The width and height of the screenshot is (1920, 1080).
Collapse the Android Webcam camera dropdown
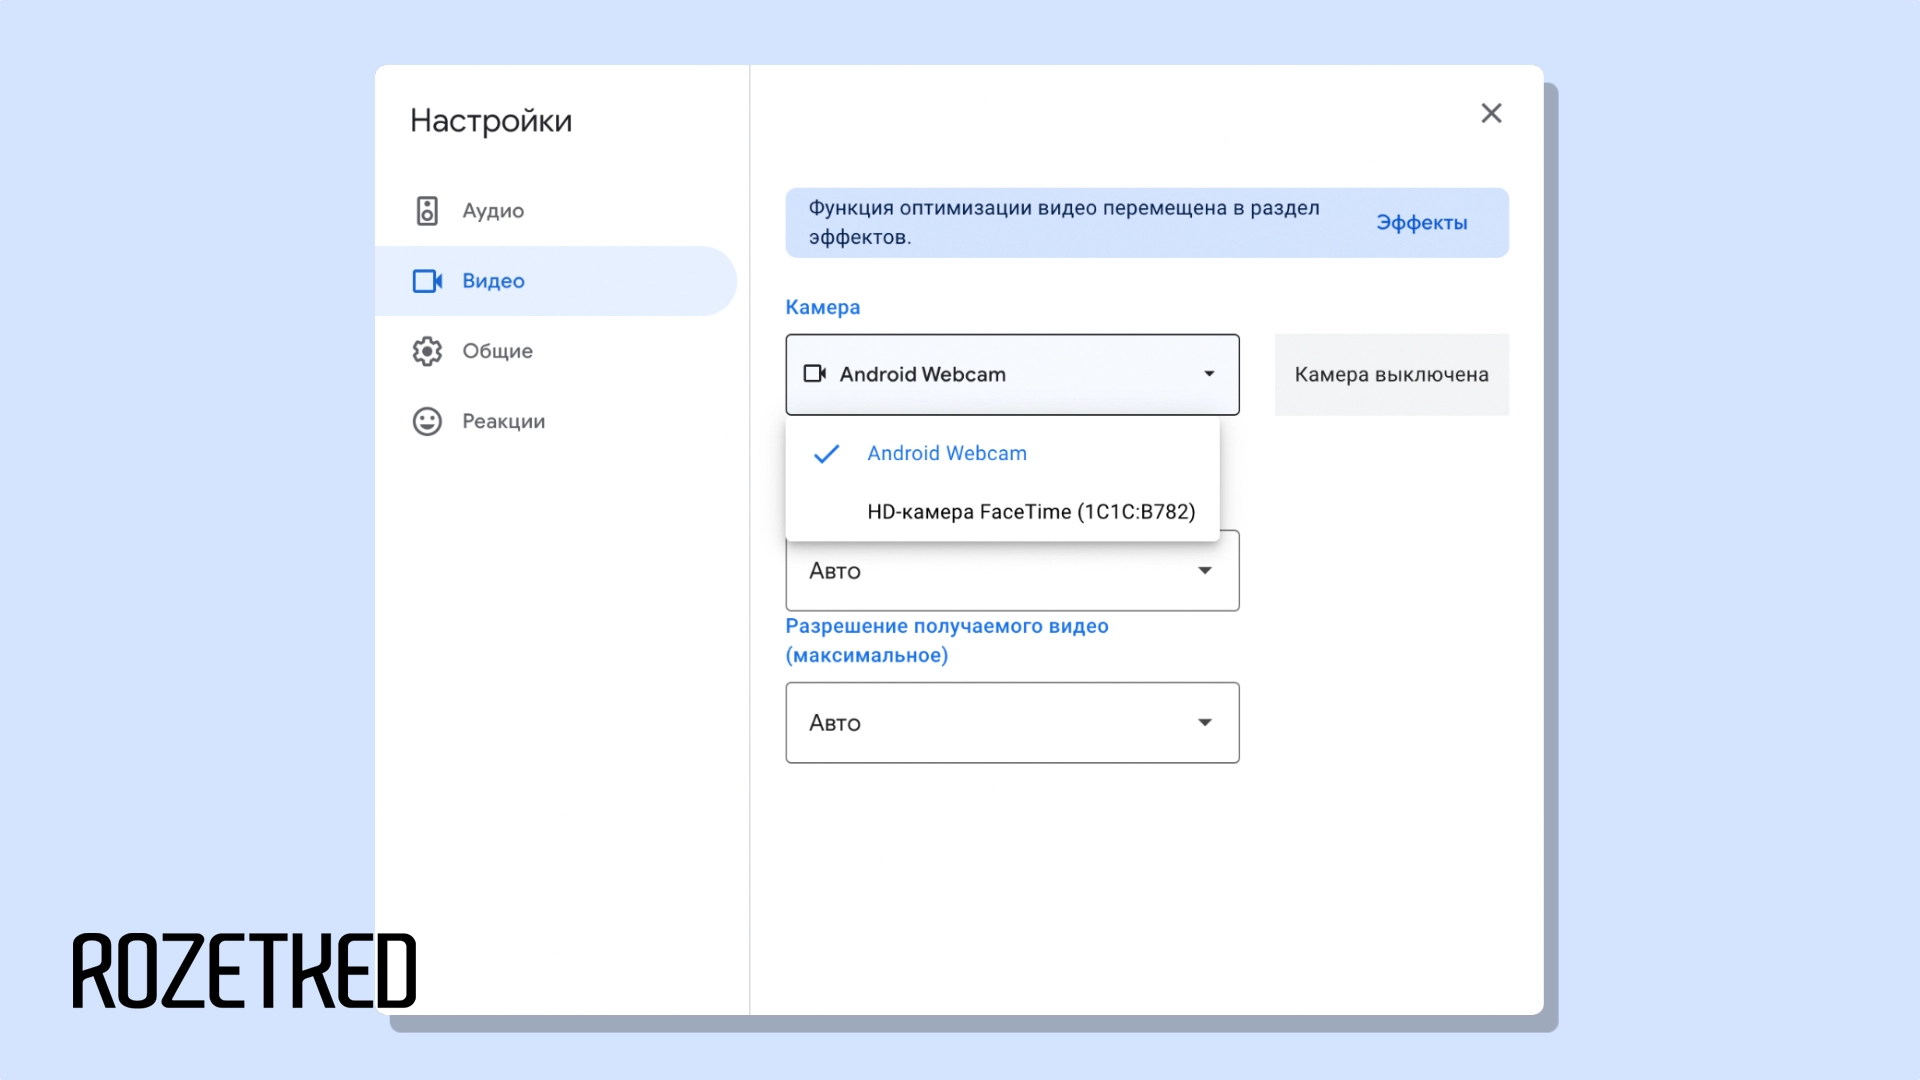point(1012,374)
